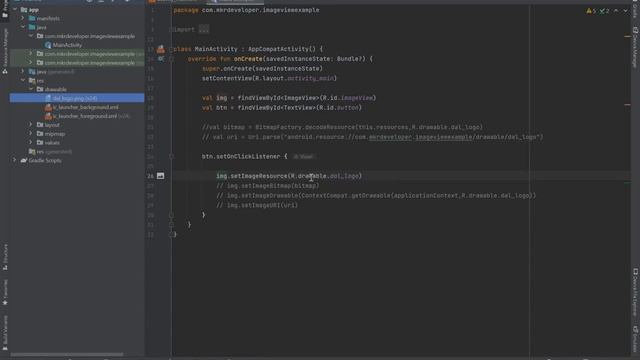This screenshot has height=360, width=640.
Task: Open the Resource Manager side panel
Action: point(5,51)
